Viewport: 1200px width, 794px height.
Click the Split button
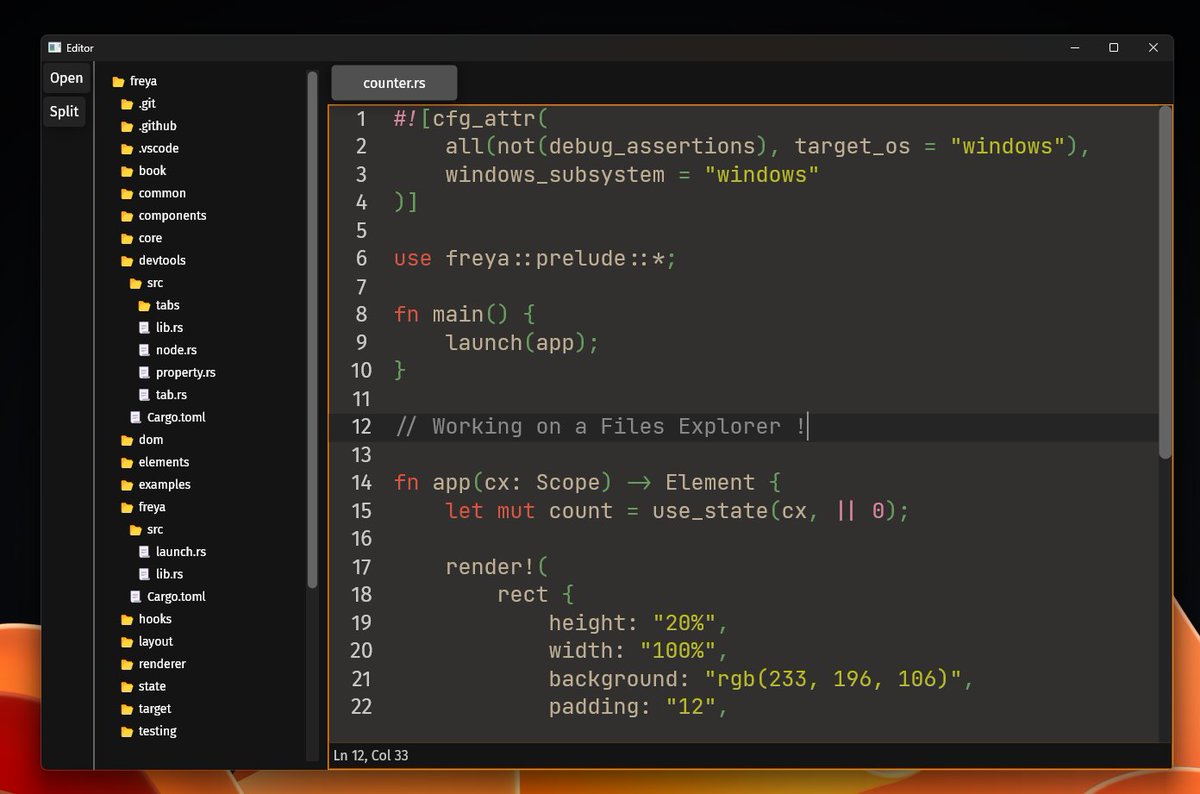tap(65, 111)
